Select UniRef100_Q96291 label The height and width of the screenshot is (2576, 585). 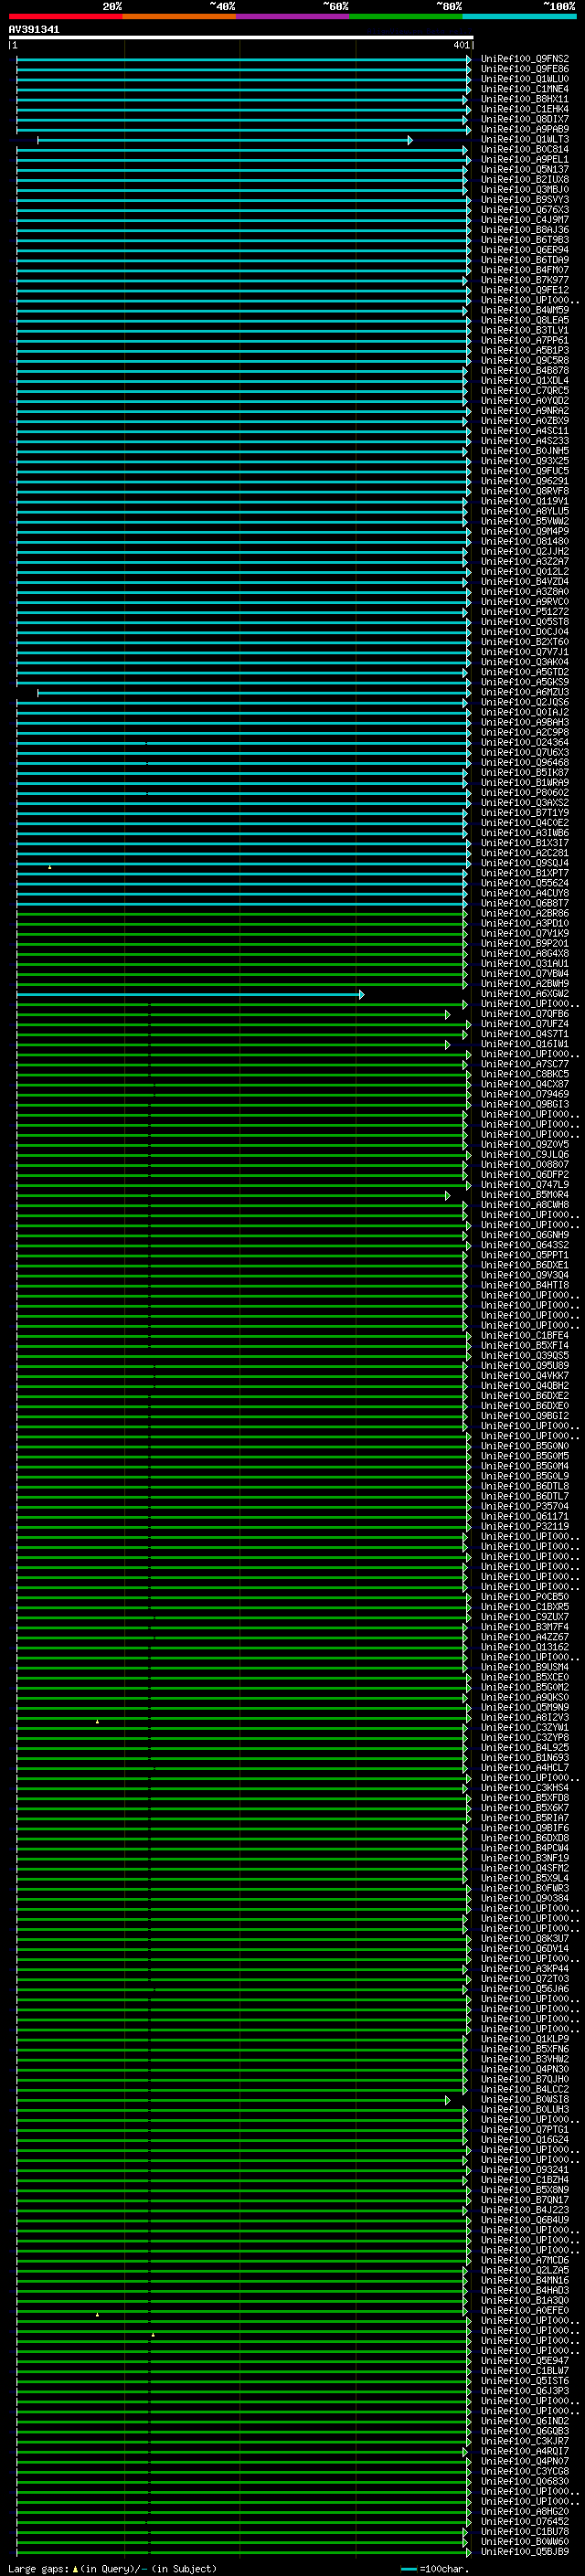pos(525,481)
